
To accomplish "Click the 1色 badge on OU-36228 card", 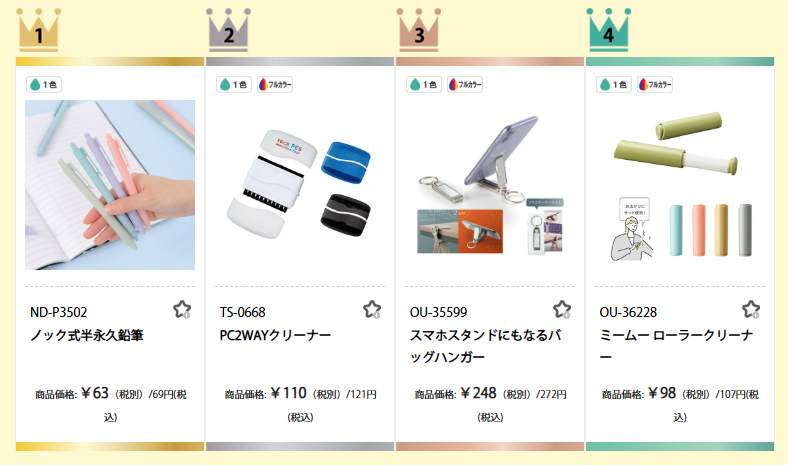I will pyautogui.click(x=614, y=84).
